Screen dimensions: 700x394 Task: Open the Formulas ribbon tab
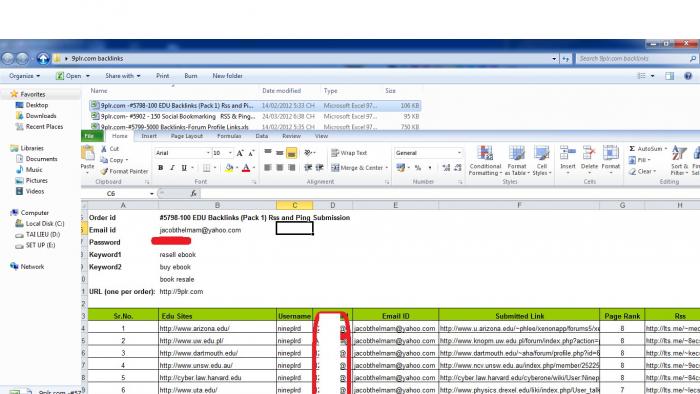(229, 136)
